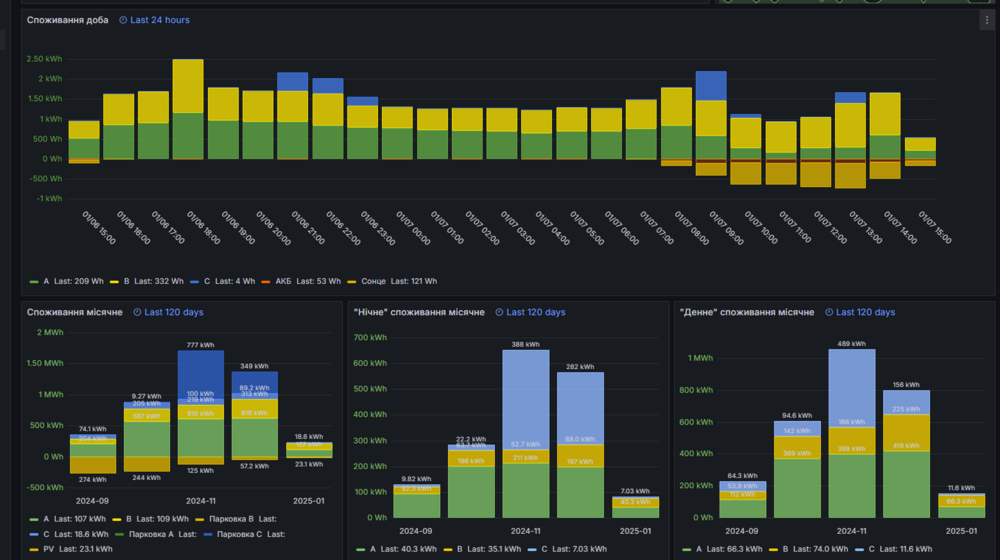
Task: Click clock icon in "Нічне" споживання panel
Action: [499, 313]
